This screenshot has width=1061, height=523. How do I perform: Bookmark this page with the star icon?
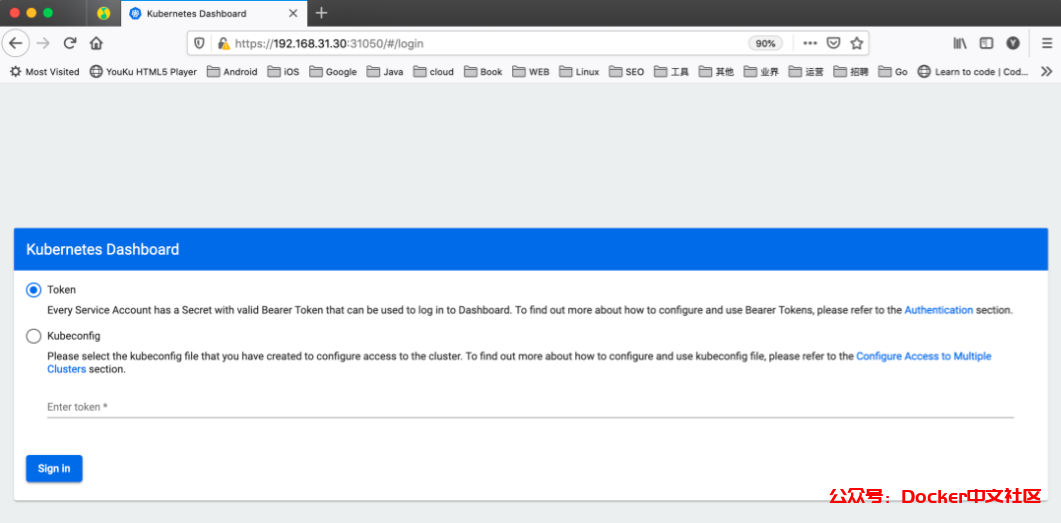[x=856, y=43]
